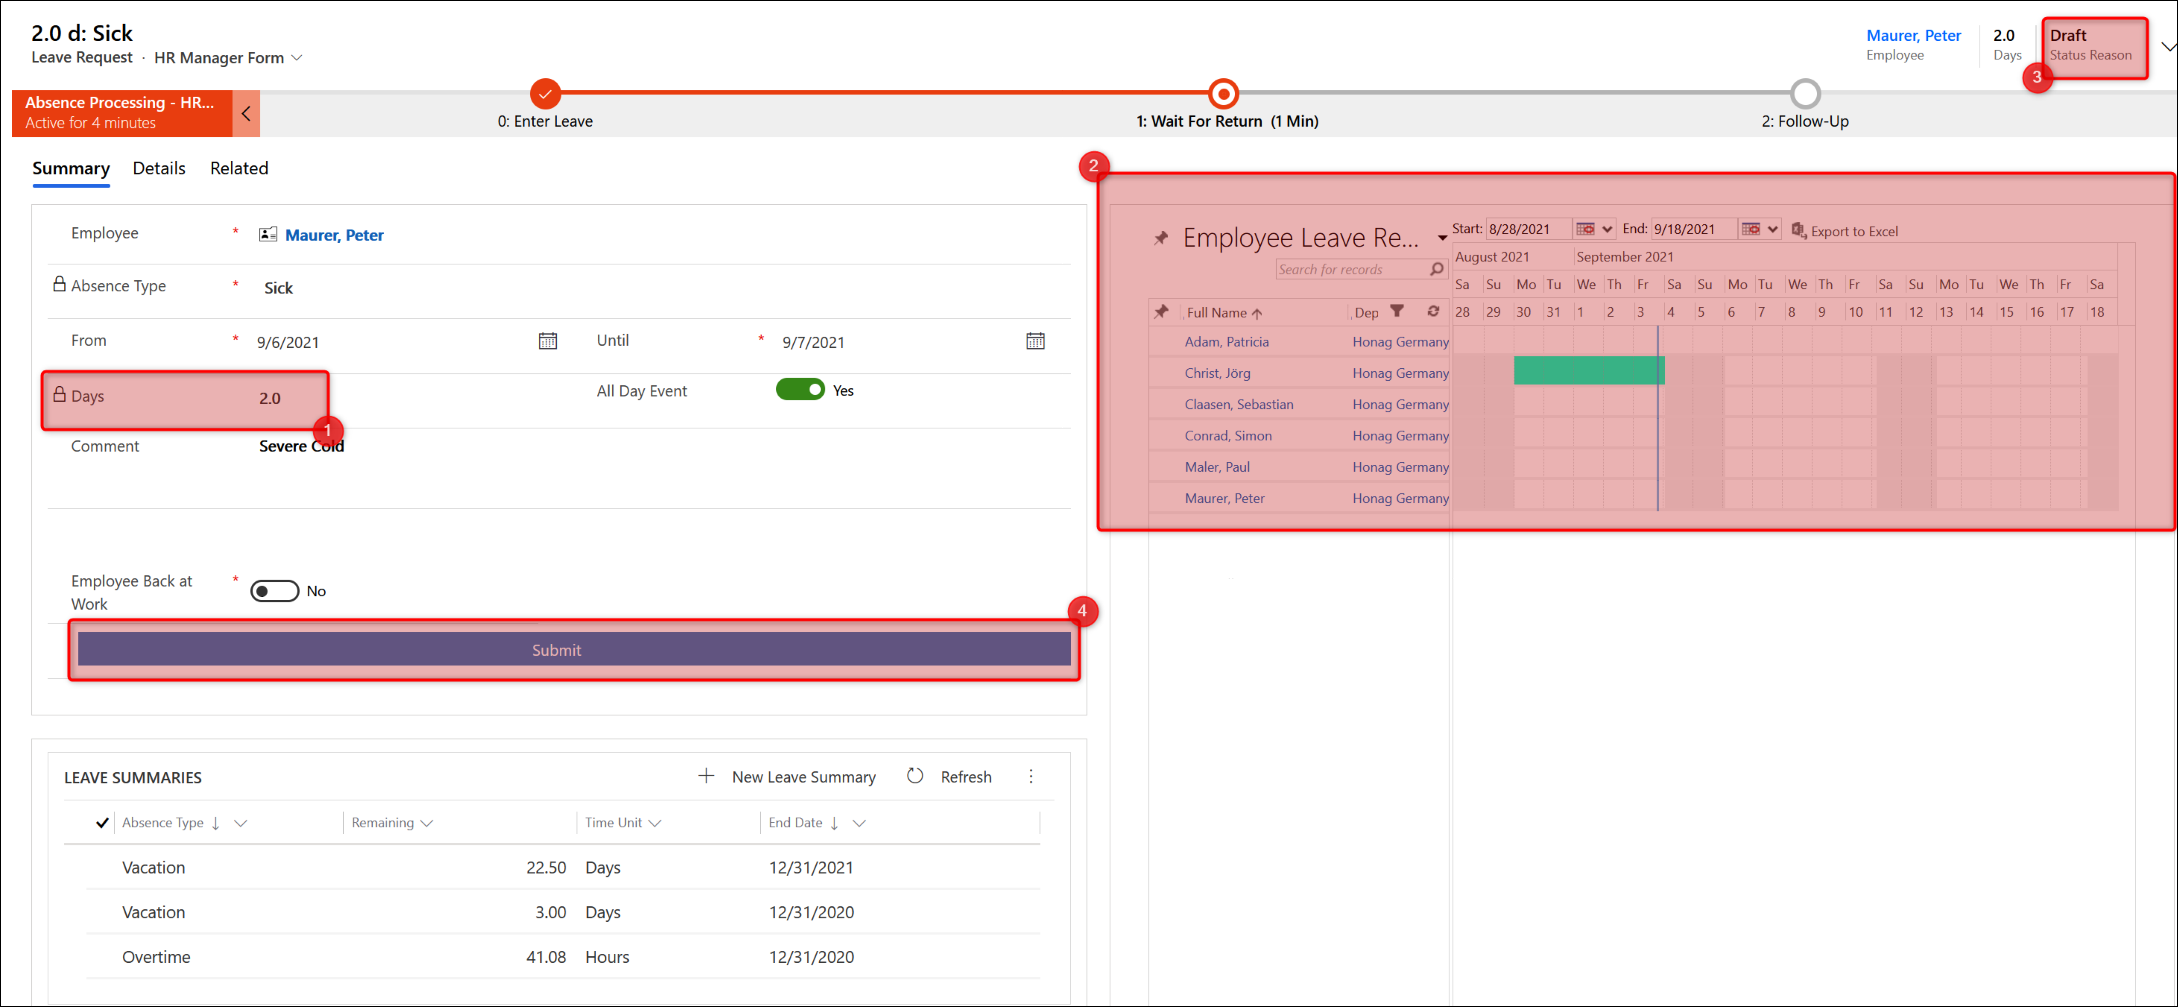
Task: Open Leave Summaries more options menu
Action: (x=1031, y=776)
